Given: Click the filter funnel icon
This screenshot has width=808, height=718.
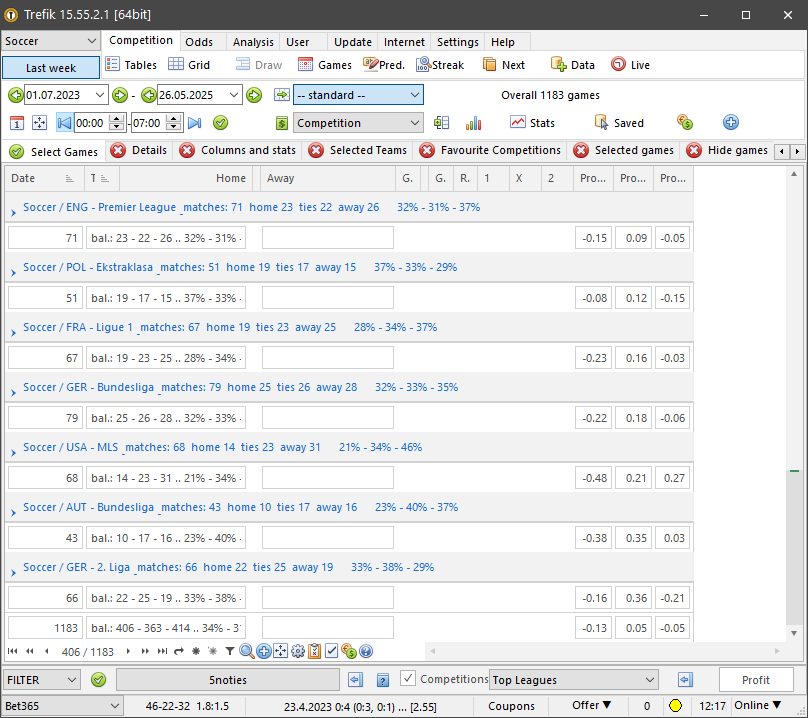Looking at the screenshot, I should pyautogui.click(x=229, y=651).
